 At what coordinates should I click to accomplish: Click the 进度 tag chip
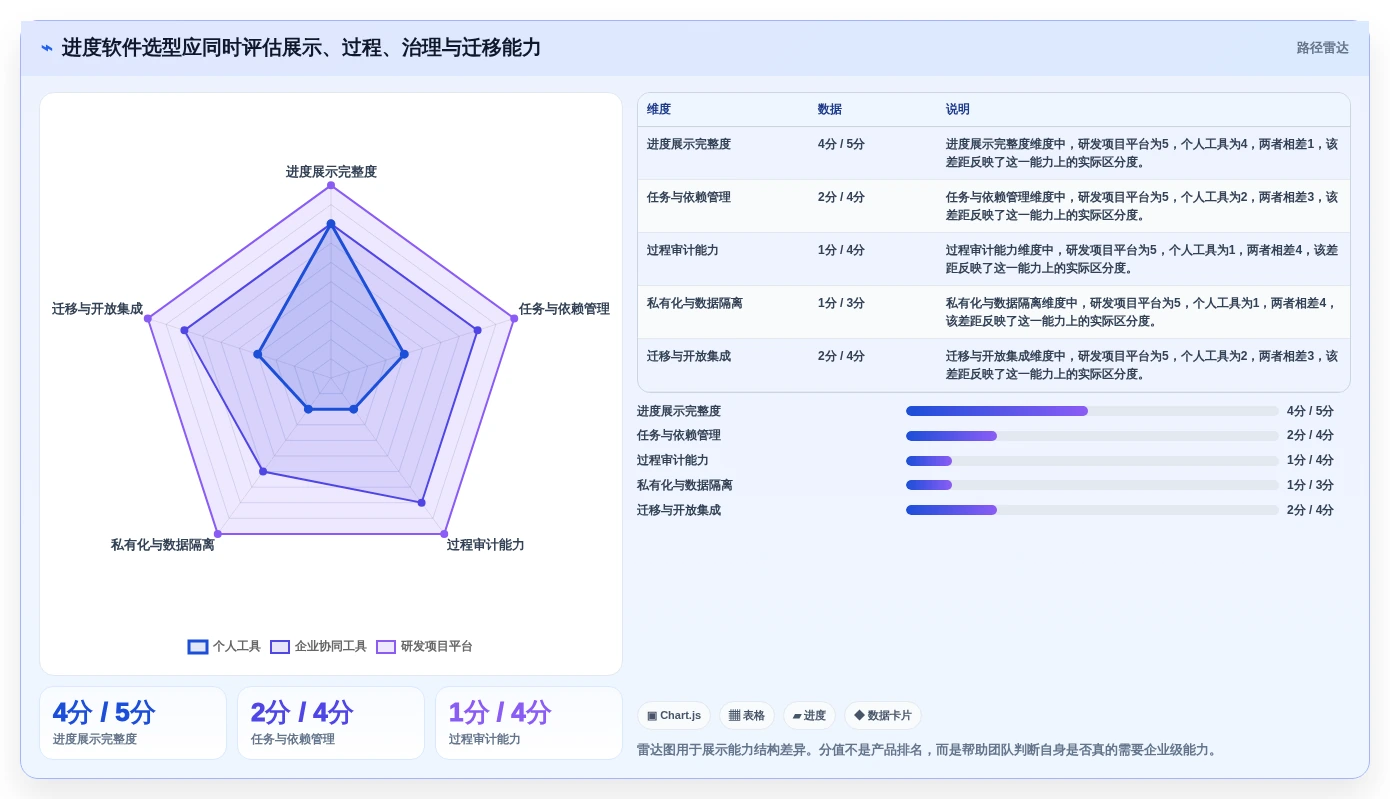809,716
